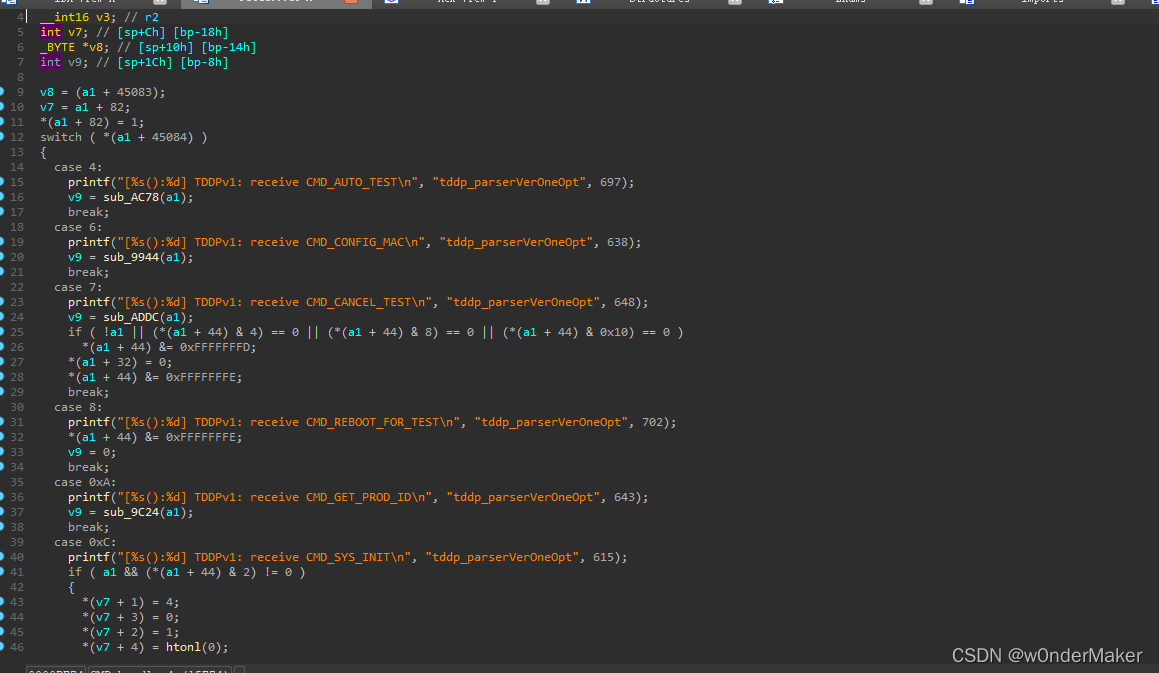Toggle the breakpoint dot on line 20

[x=2, y=257]
